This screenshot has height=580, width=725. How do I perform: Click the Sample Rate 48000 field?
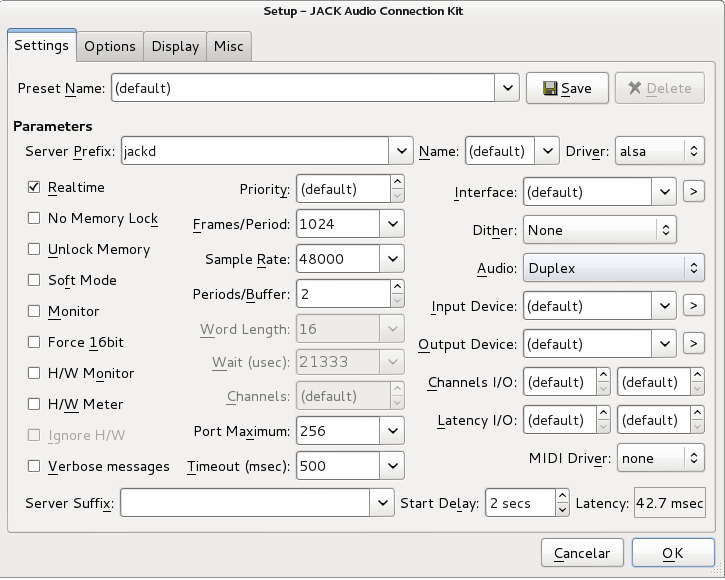point(338,259)
